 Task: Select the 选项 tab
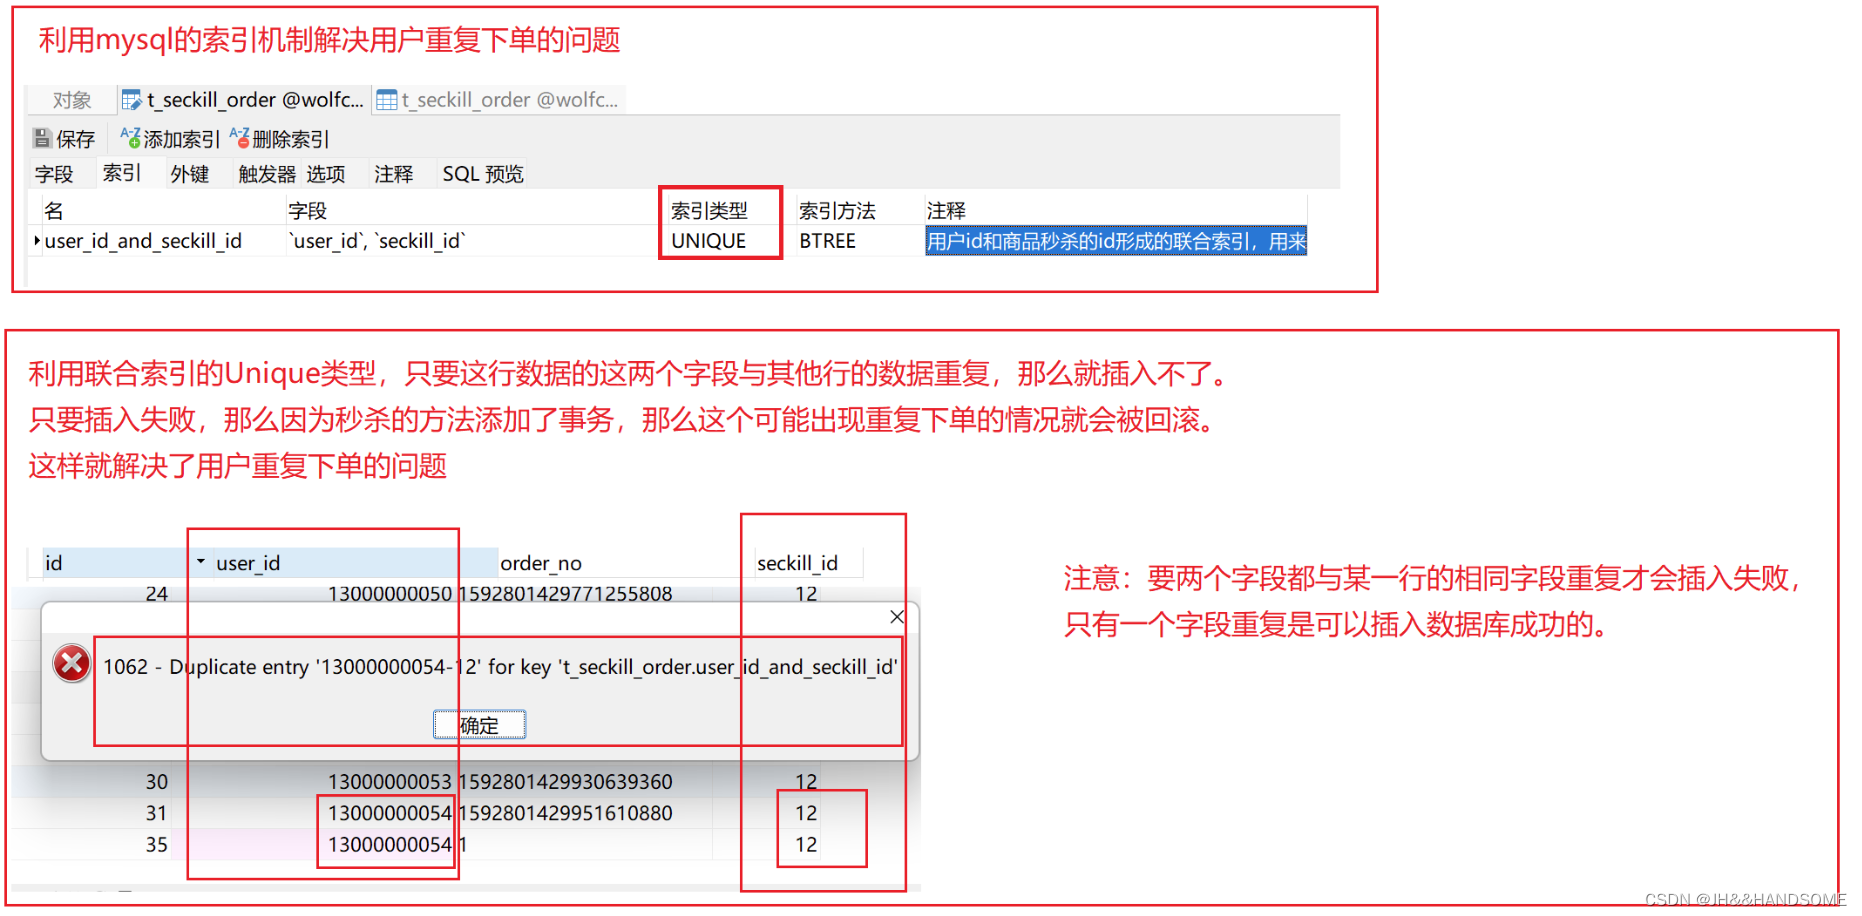point(326,174)
